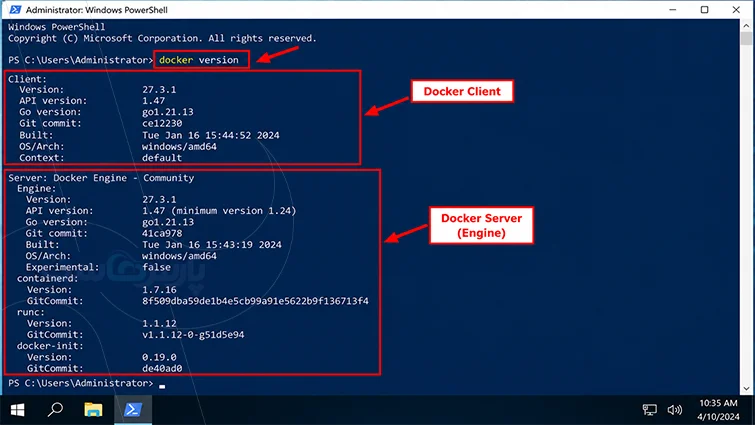
Task: Click the 'docker-init:' section label
Action: (x=50, y=346)
